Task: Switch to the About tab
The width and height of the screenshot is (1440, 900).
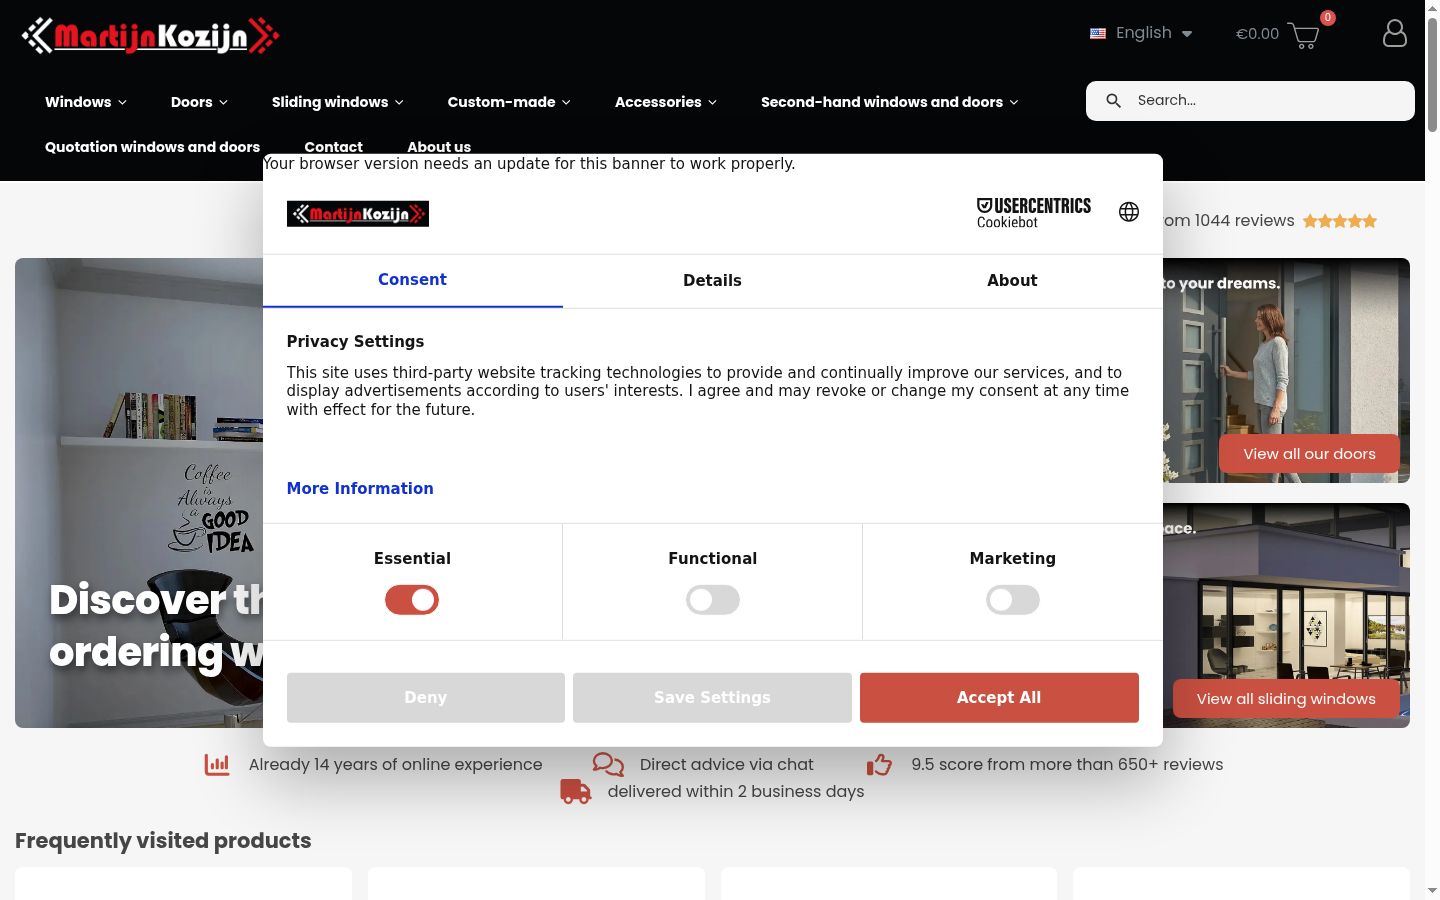Action: (1013, 280)
